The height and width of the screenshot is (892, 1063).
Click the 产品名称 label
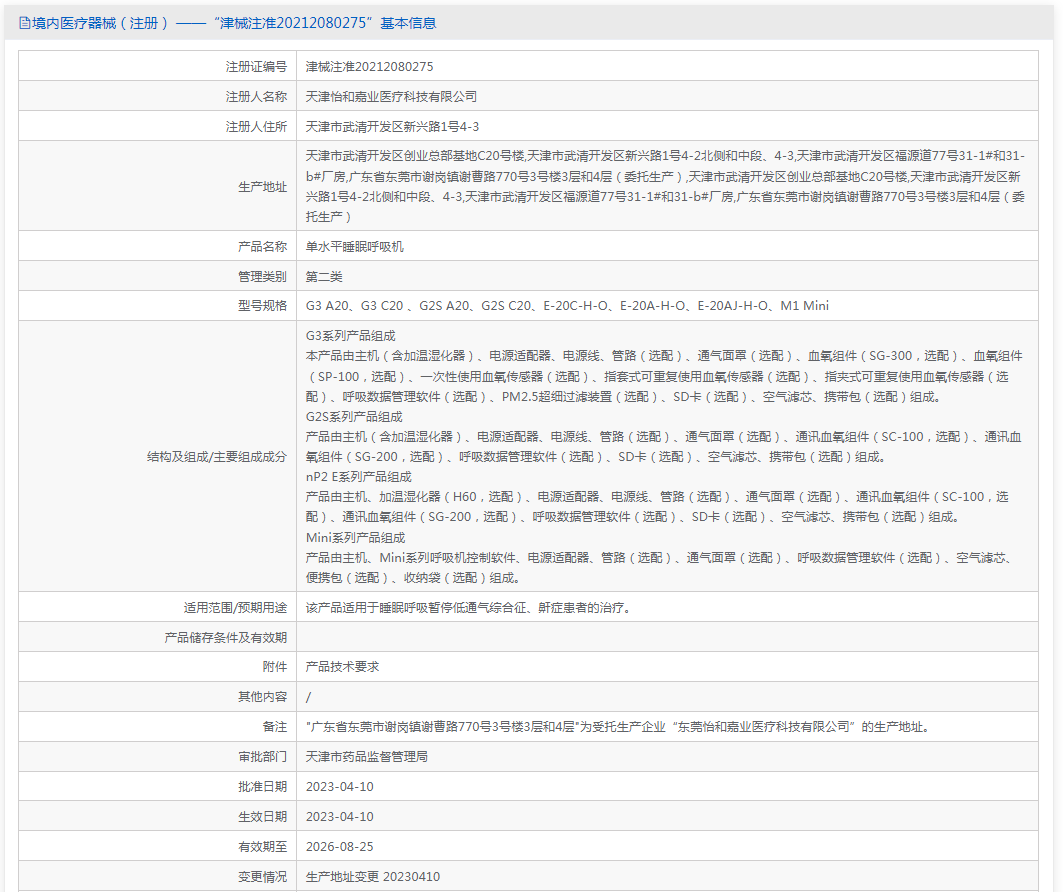point(262,246)
